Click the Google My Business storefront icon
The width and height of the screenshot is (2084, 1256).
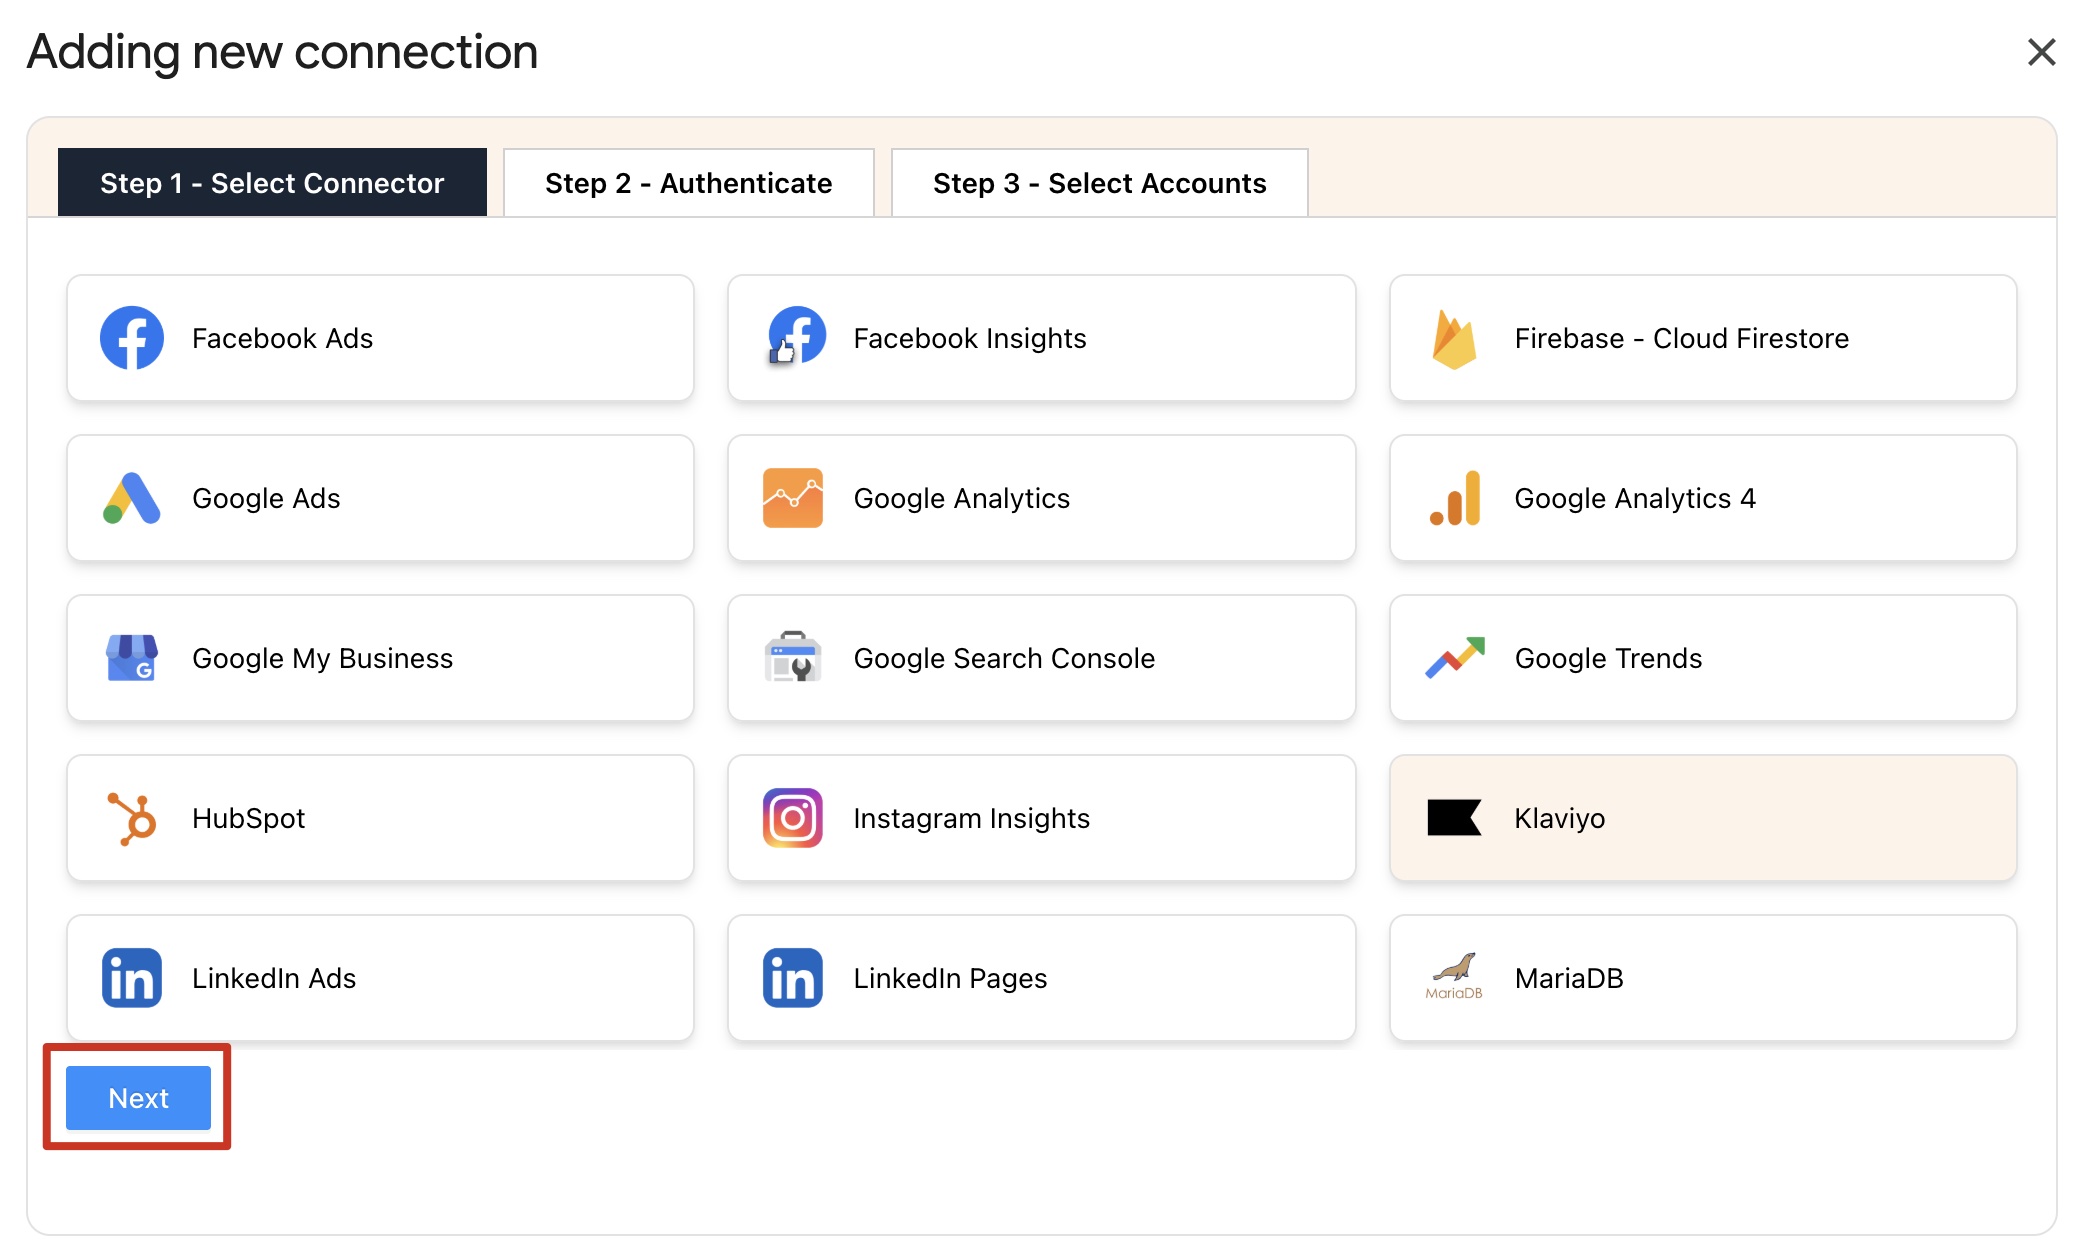pos(132,658)
